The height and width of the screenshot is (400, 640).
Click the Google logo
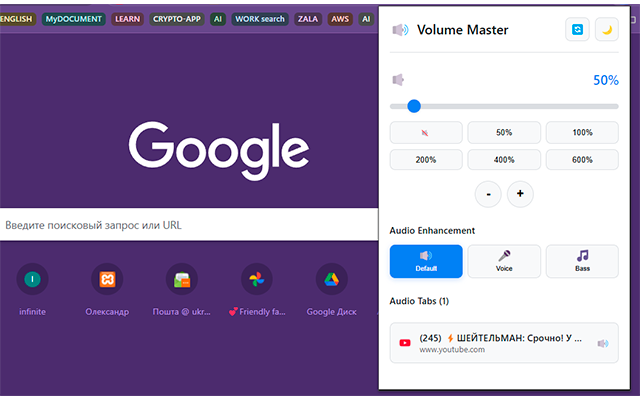pos(219,151)
